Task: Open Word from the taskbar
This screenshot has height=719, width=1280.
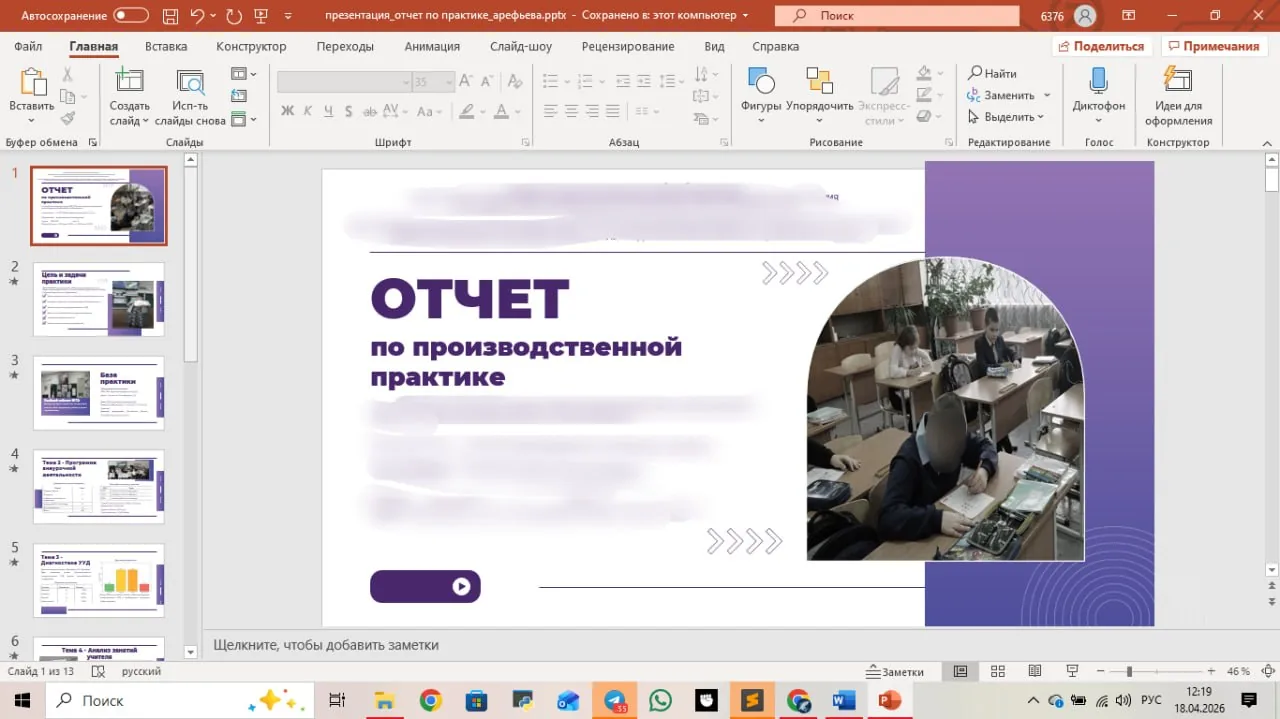Action: point(844,701)
